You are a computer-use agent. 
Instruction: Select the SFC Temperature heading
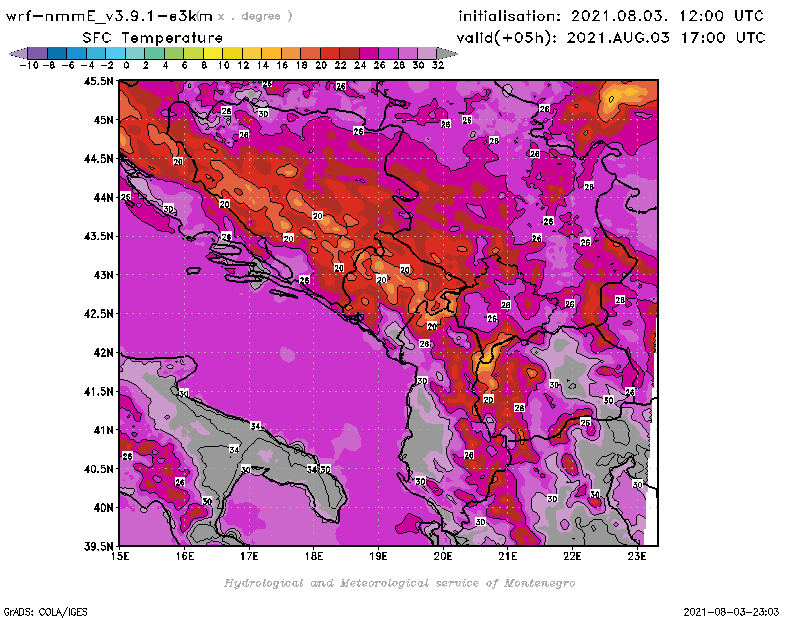153,38
